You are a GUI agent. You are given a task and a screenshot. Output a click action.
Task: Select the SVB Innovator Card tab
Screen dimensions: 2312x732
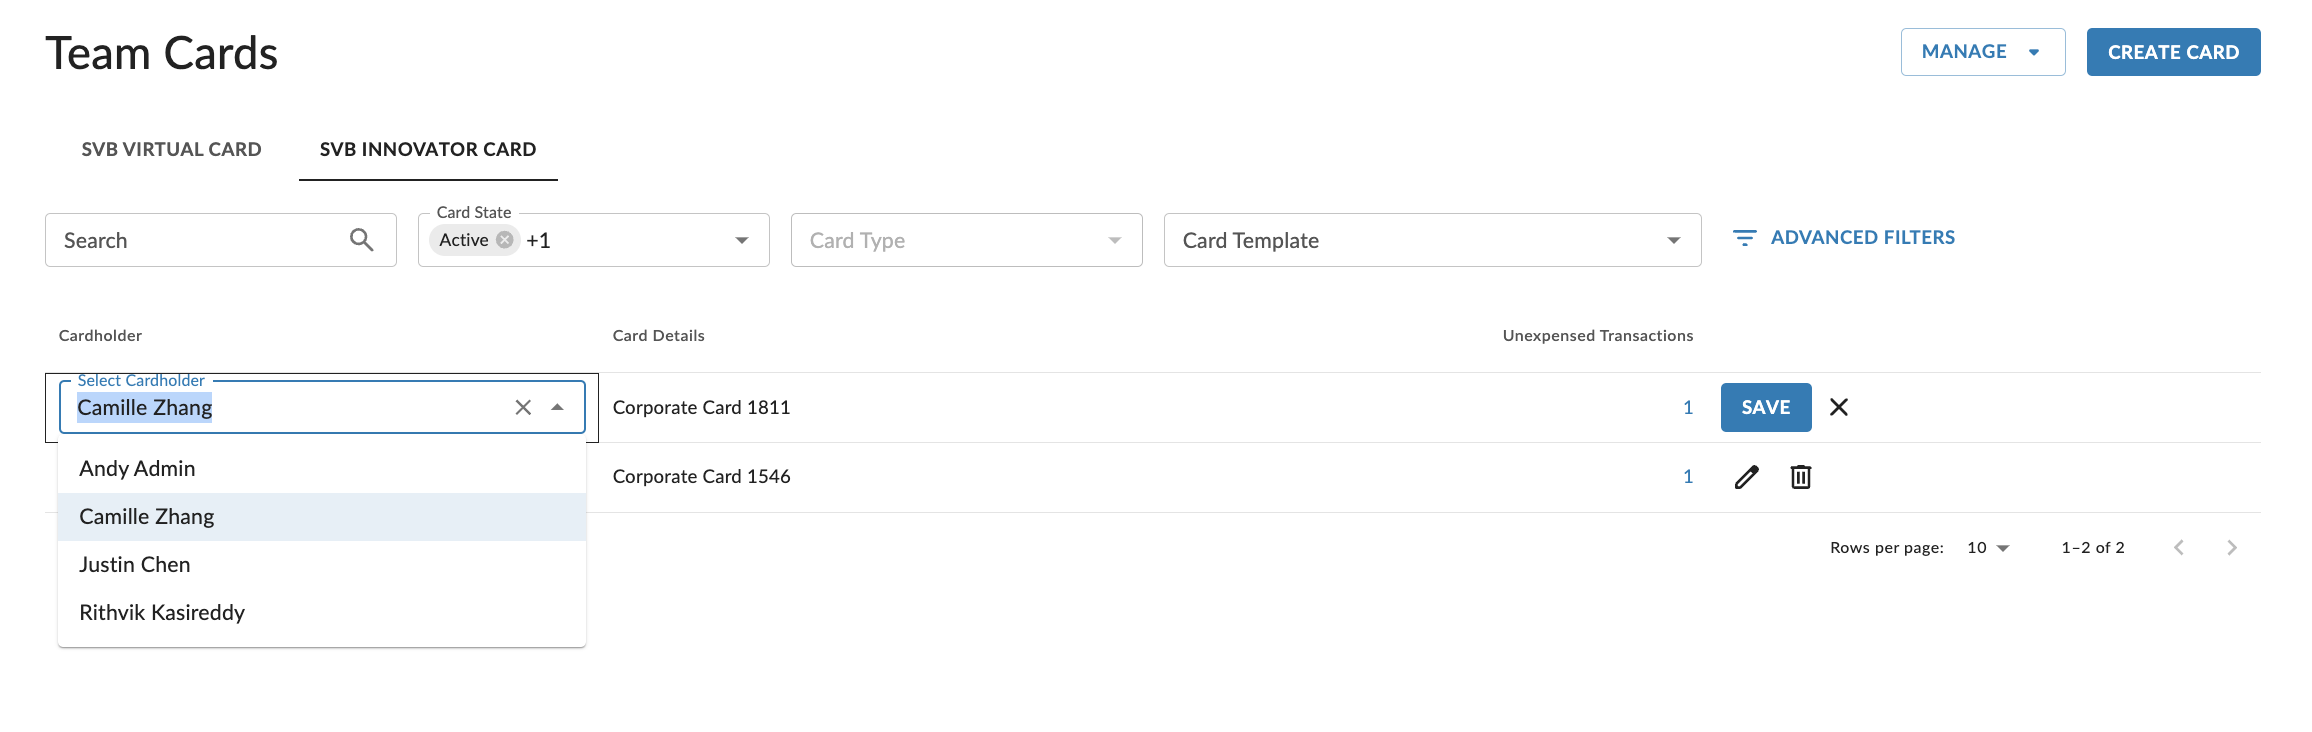pos(428,149)
